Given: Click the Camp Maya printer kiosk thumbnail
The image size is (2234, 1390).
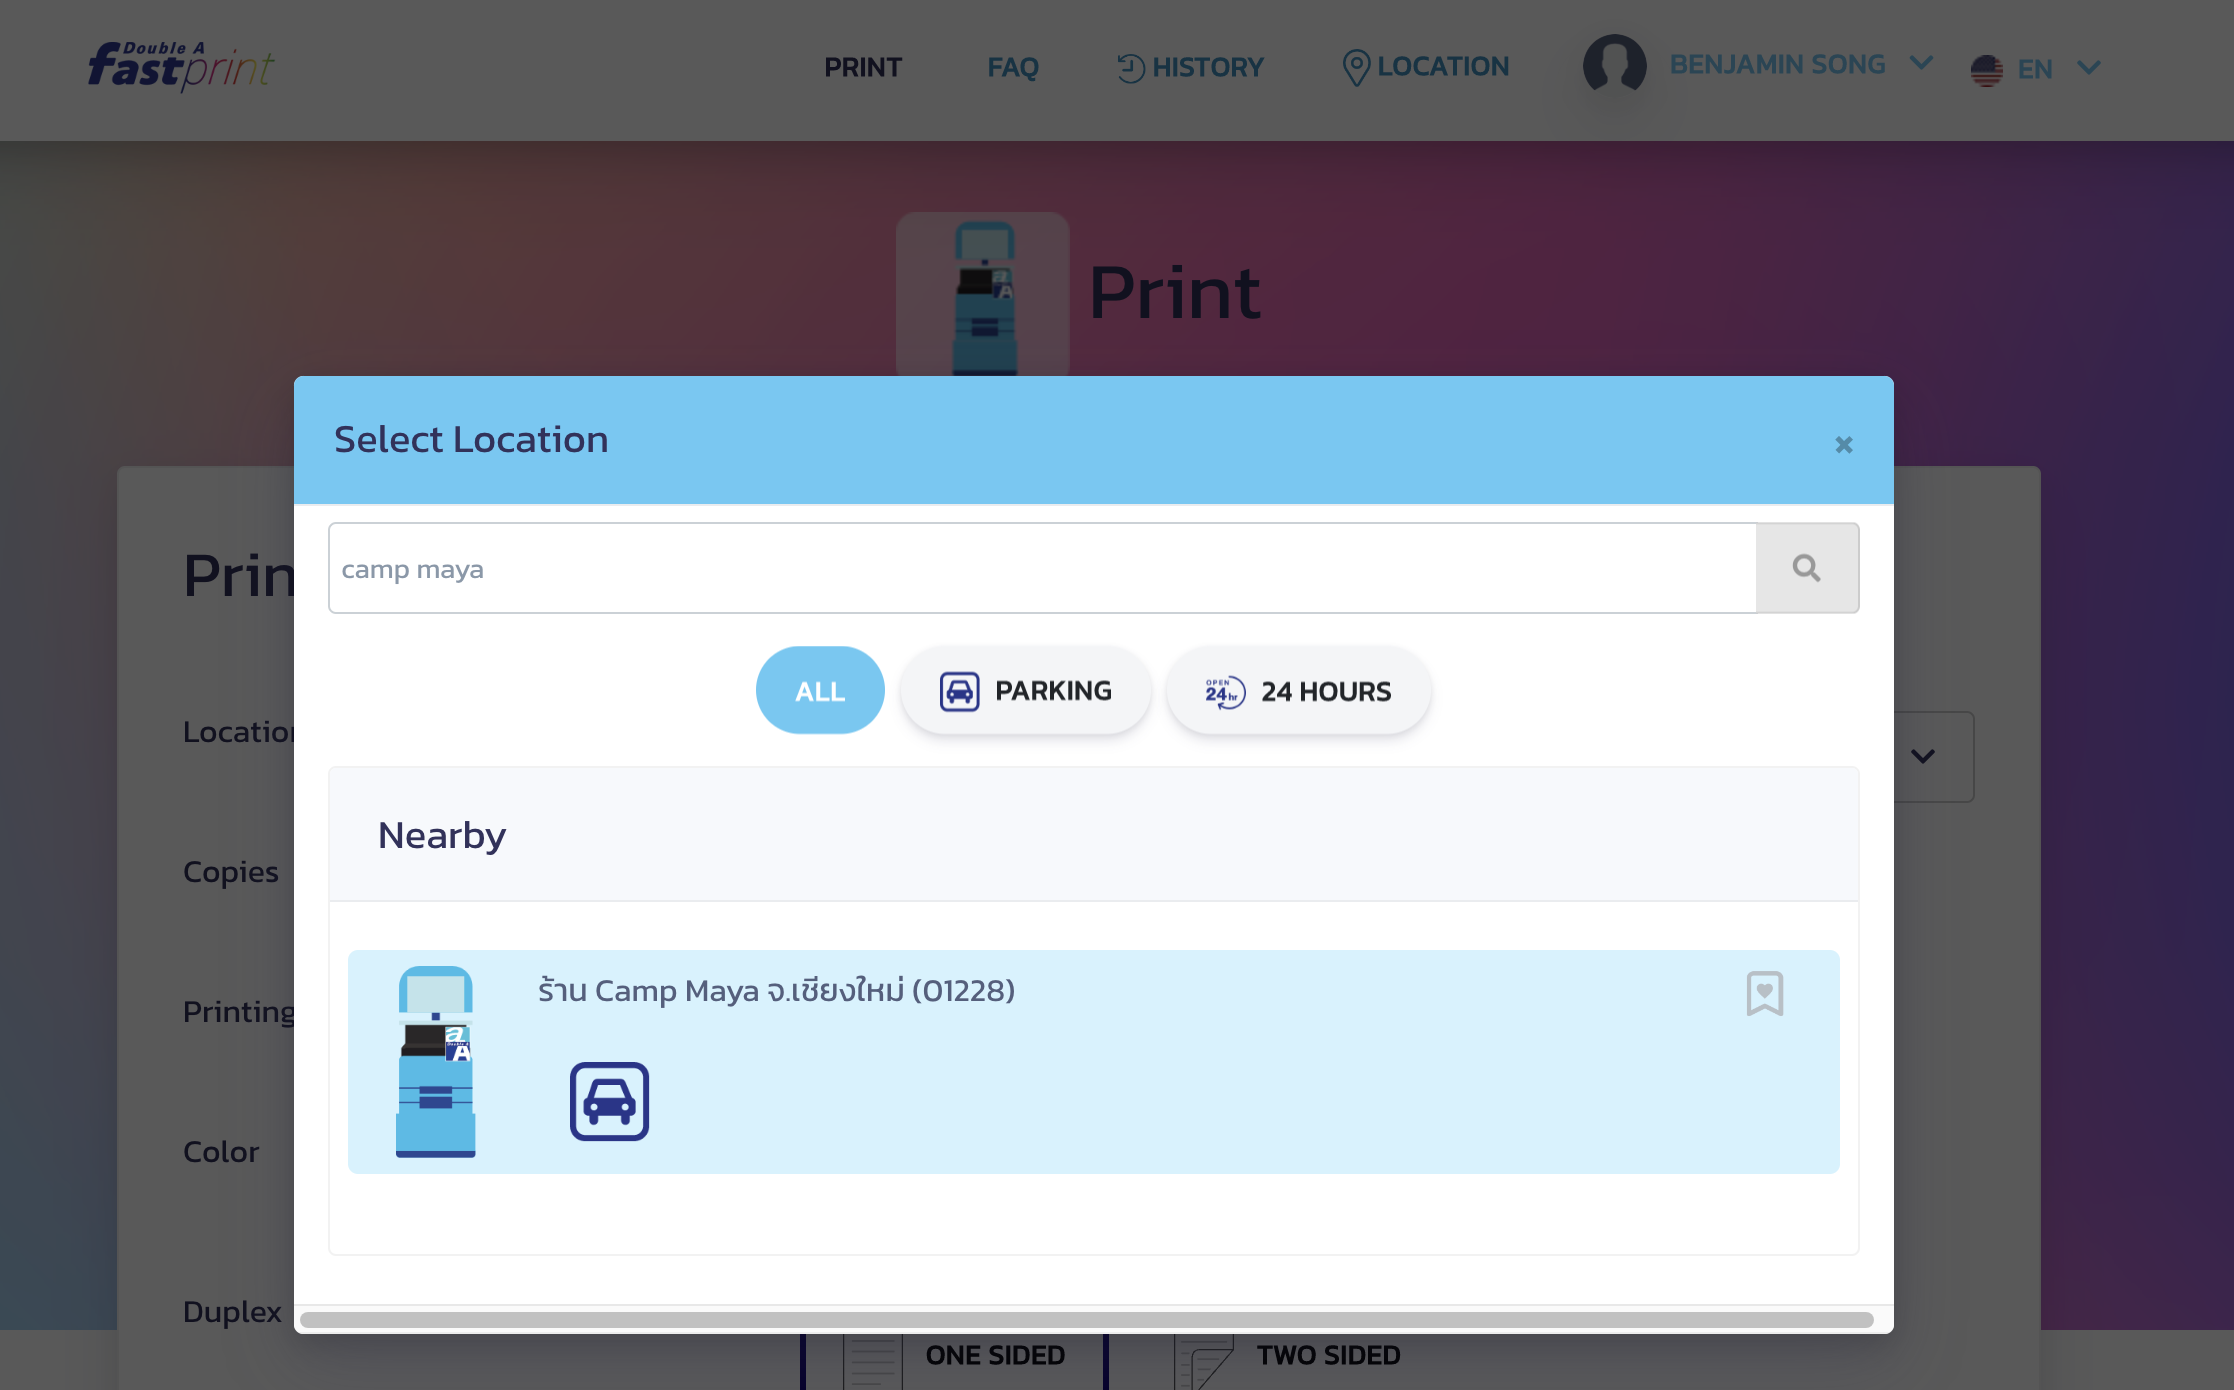Looking at the screenshot, I should (436, 1061).
